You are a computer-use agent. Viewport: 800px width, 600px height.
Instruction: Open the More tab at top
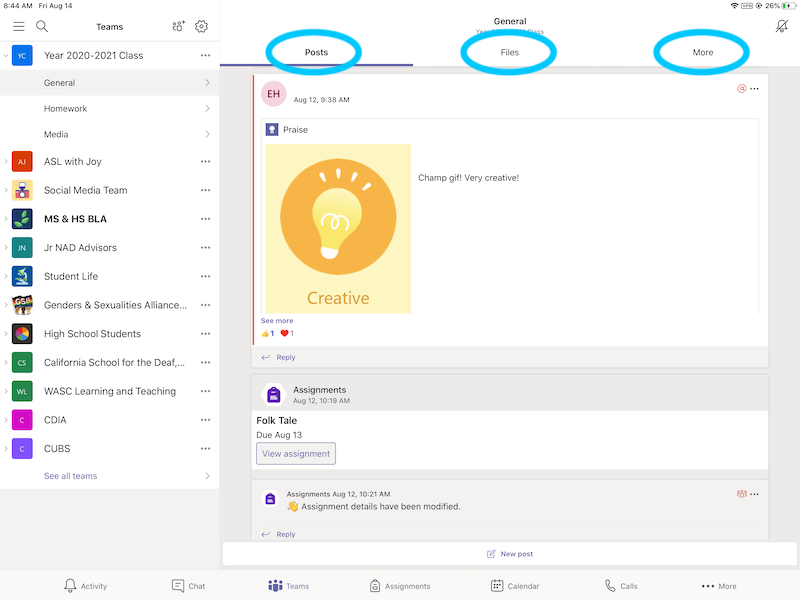tap(703, 52)
